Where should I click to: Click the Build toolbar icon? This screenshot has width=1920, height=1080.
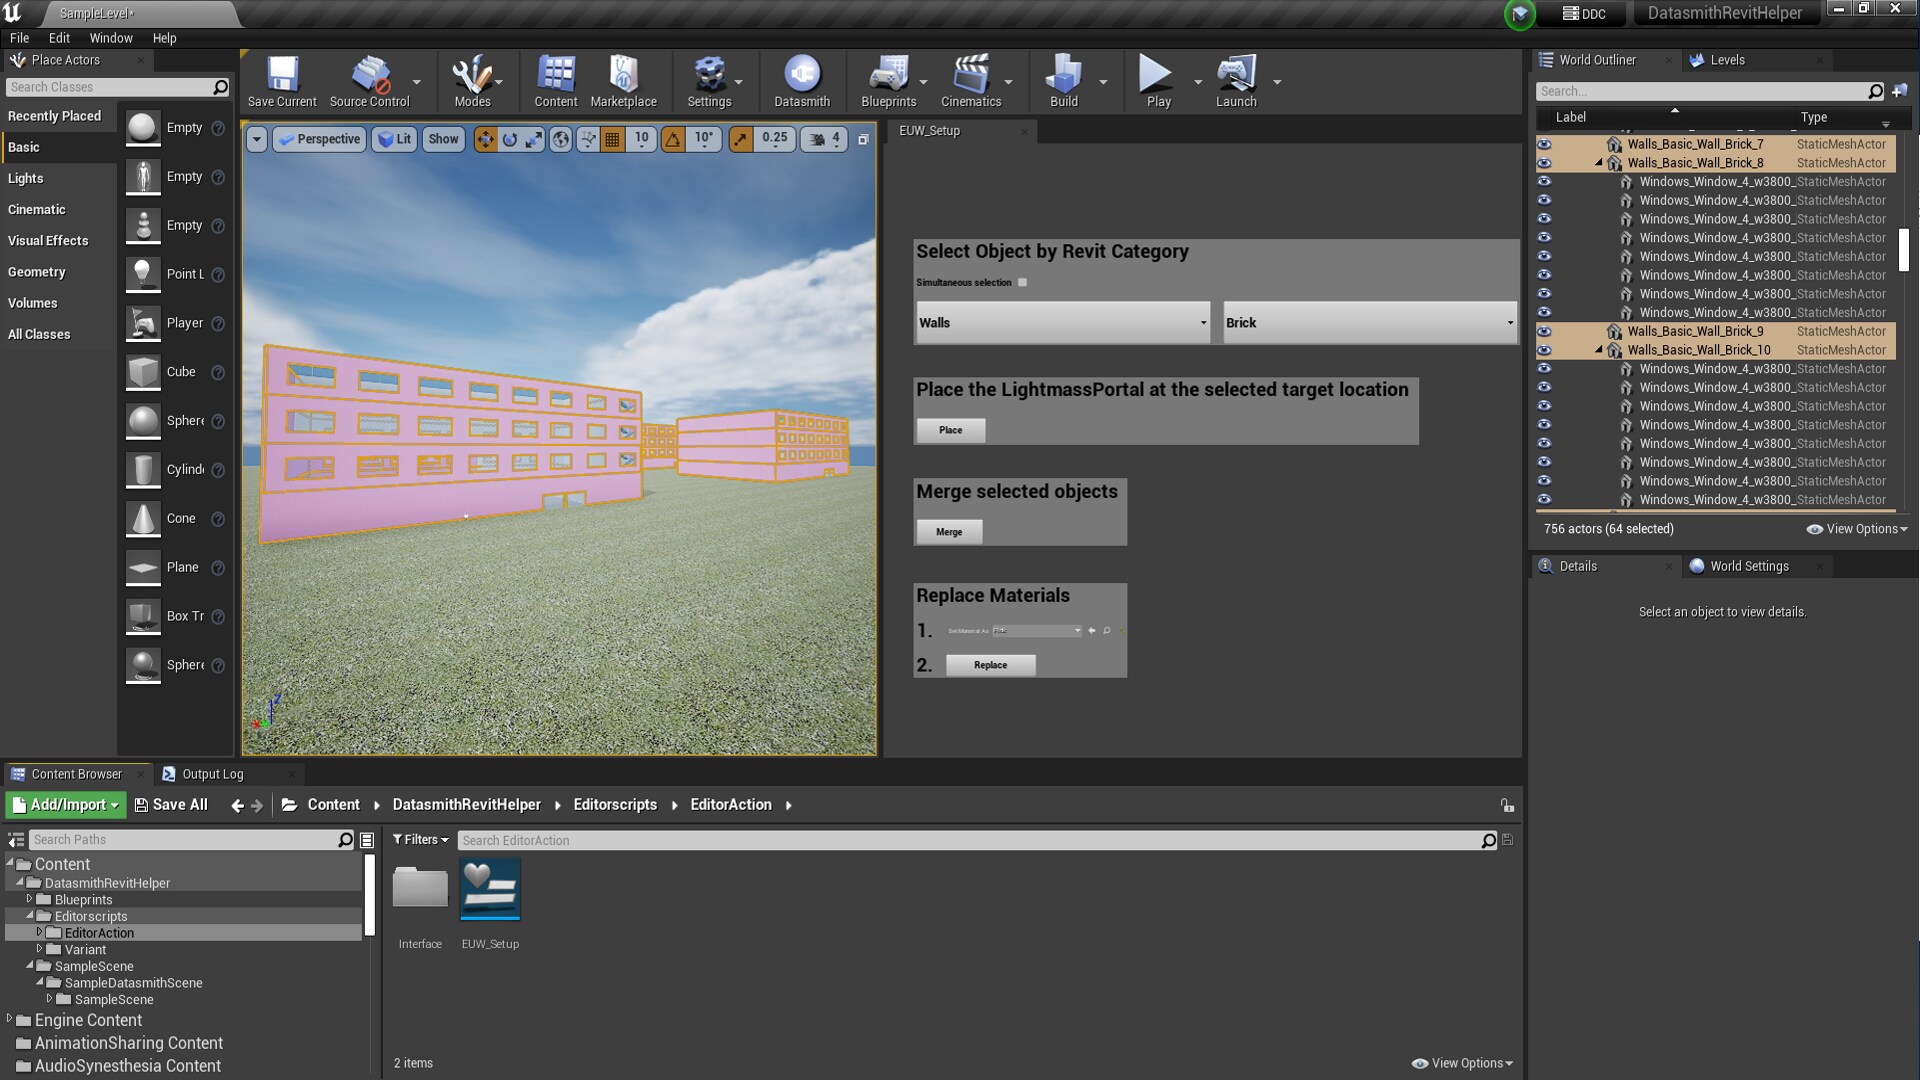tap(1064, 81)
